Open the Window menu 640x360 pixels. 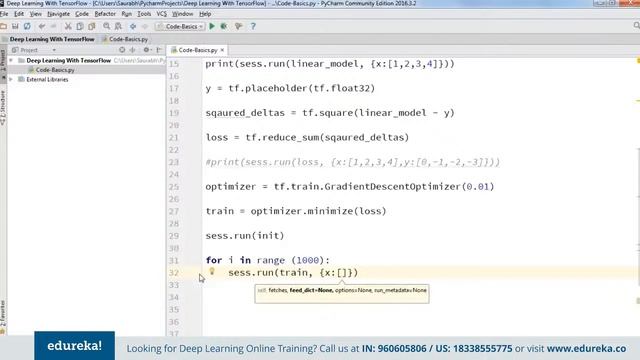point(182,14)
